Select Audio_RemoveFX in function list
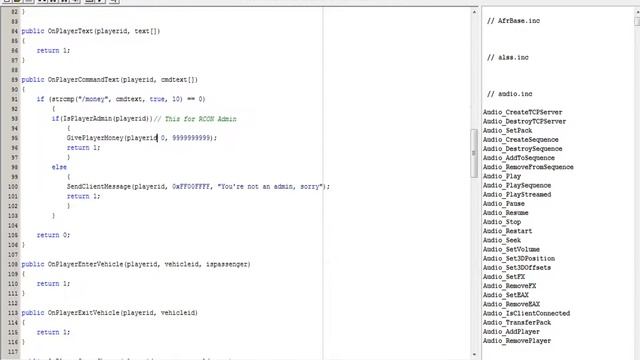The height and width of the screenshot is (360, 640). pyautogui.click(x=509, y=286)
